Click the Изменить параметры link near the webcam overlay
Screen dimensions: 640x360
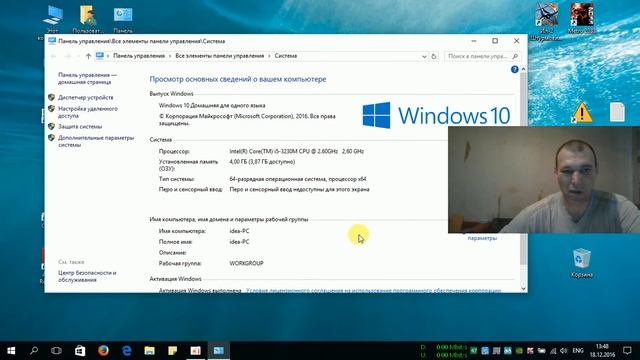pyautogui.click(x=482, y=238)
